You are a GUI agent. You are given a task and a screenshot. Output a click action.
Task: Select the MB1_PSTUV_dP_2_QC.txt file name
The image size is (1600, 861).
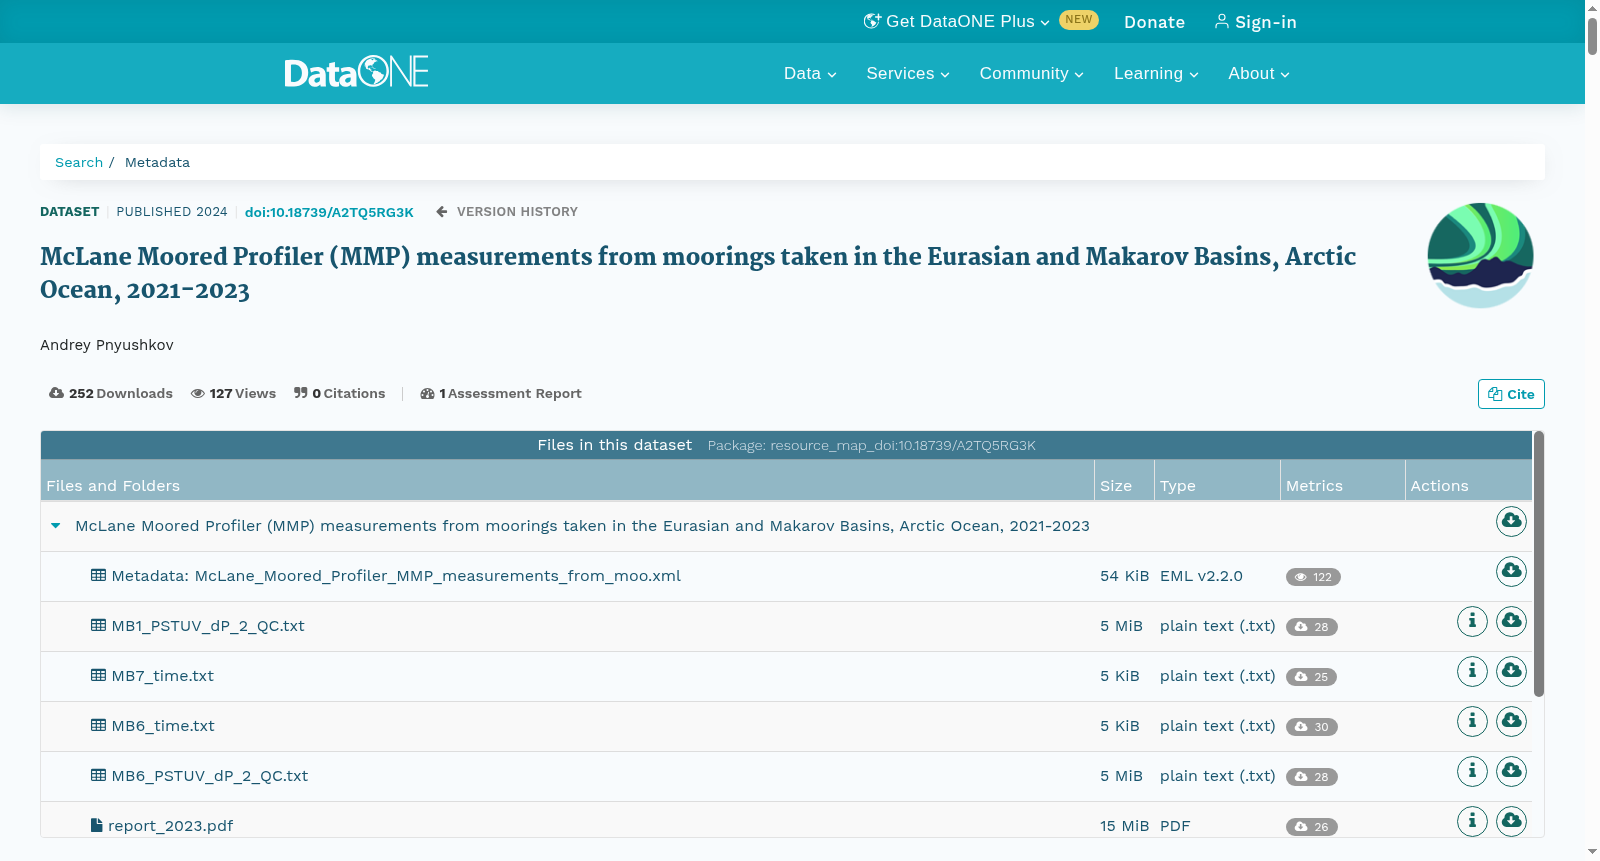(208, 626)
